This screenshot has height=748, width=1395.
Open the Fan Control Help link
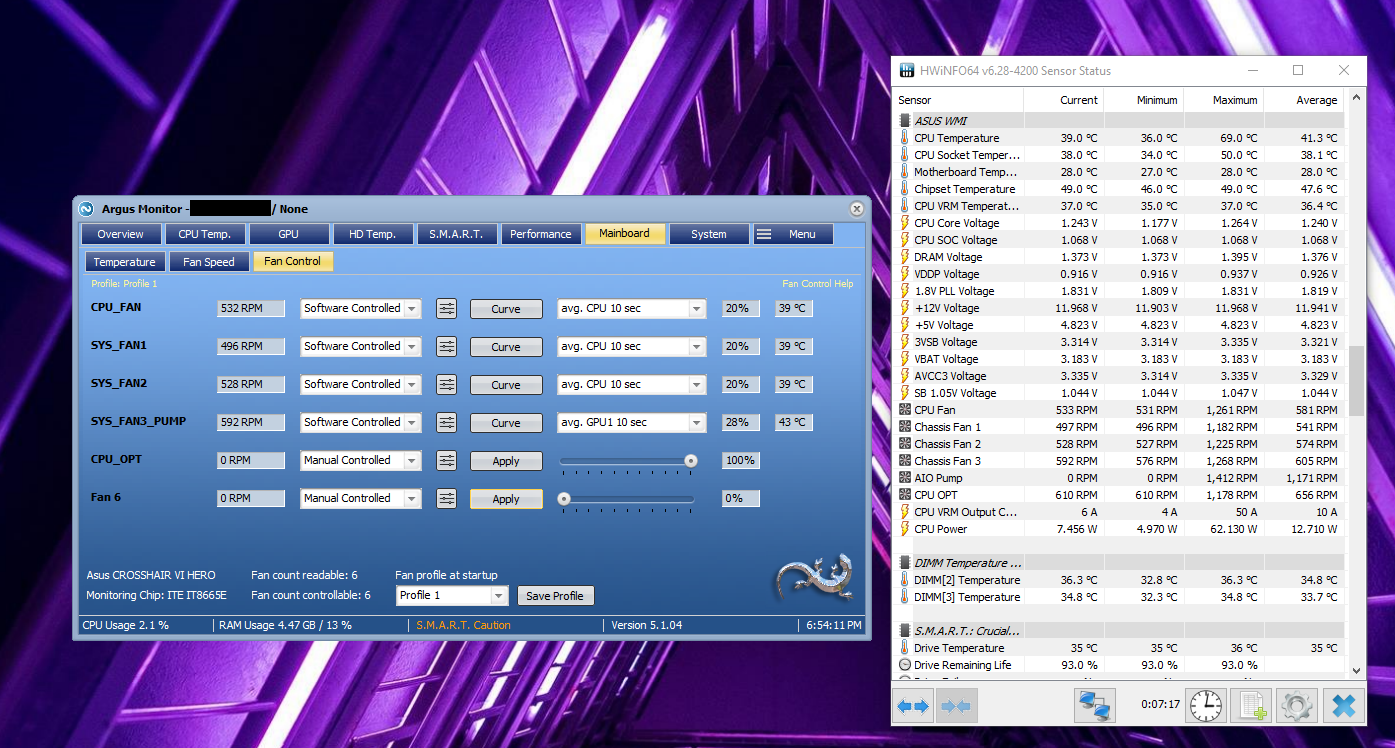(818, 284)
